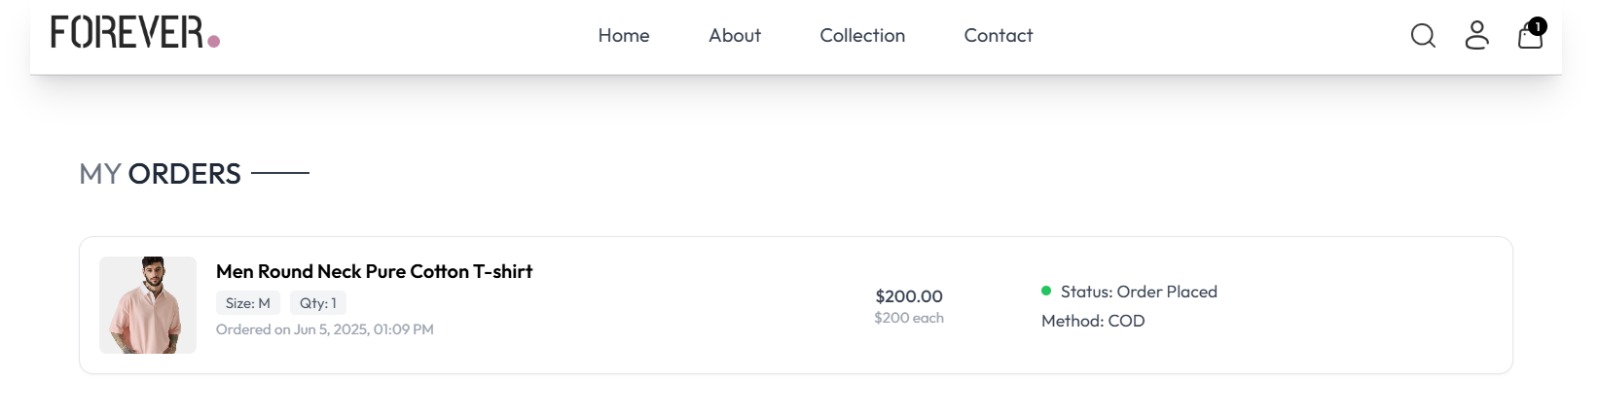
Task: Open the search magnifier icon
Action: (1423, 36)
